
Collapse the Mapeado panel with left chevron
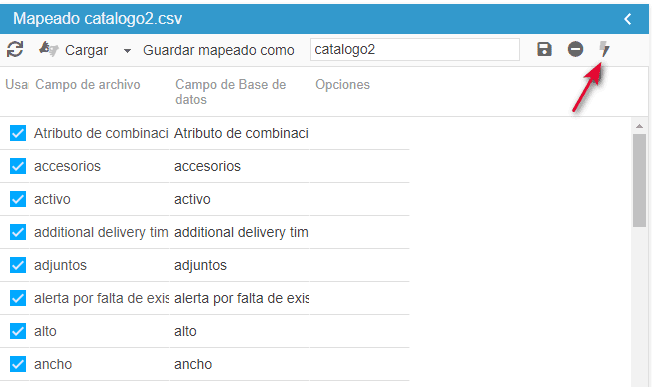[627, 19]
